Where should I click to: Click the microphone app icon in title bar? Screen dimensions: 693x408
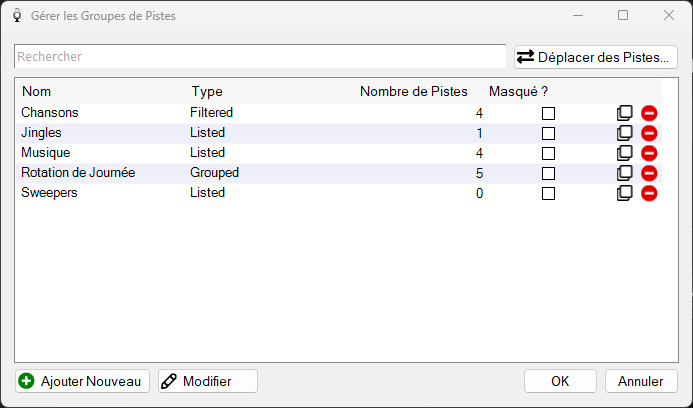[17, 15]
